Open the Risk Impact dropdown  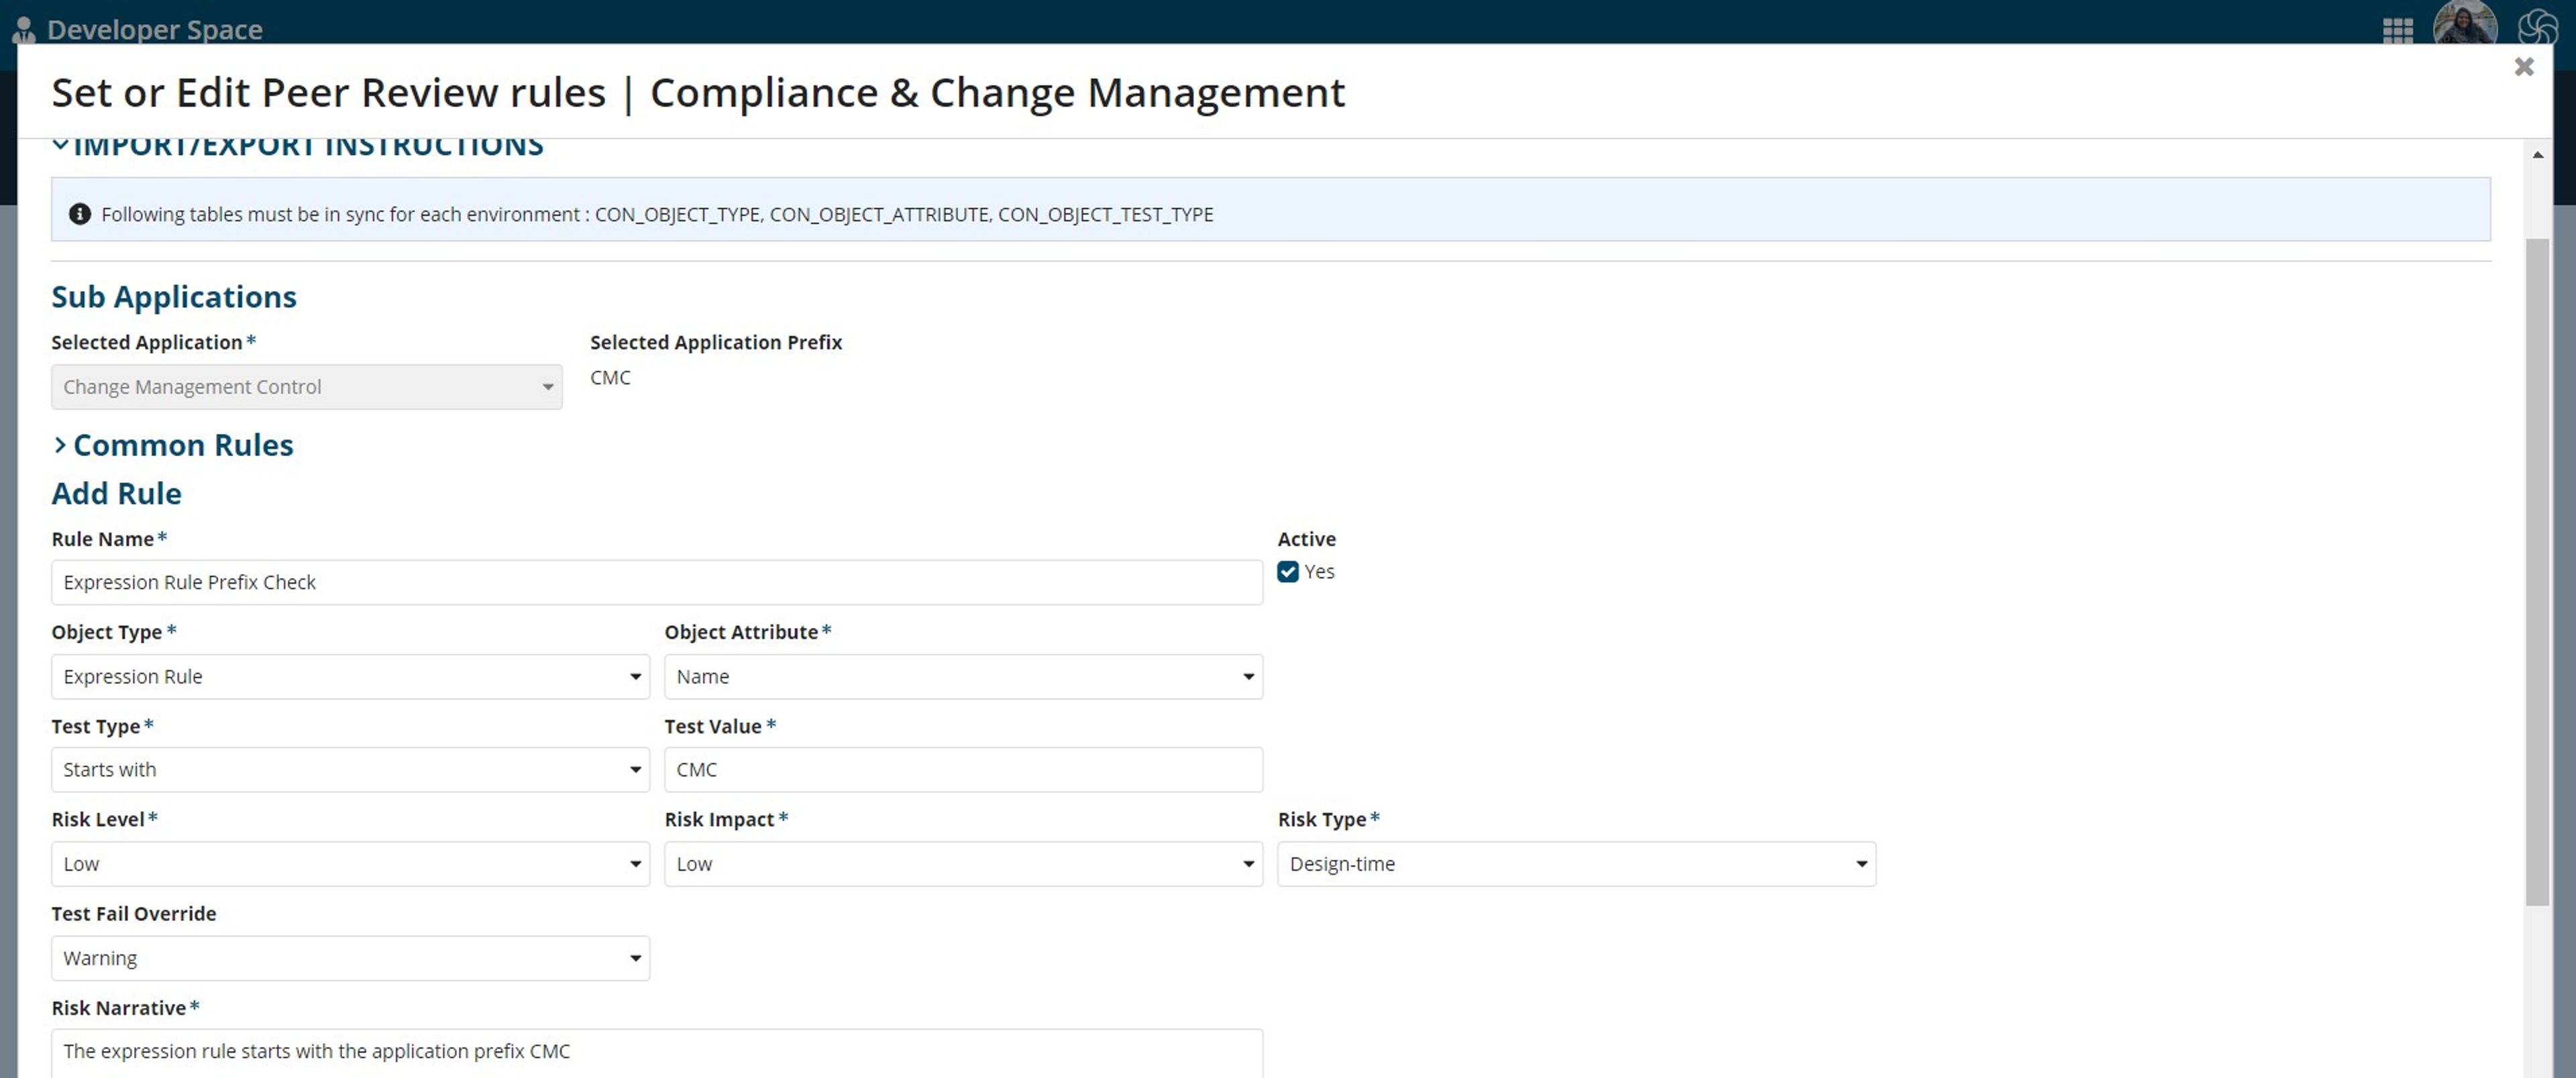[x=963, y=864]
